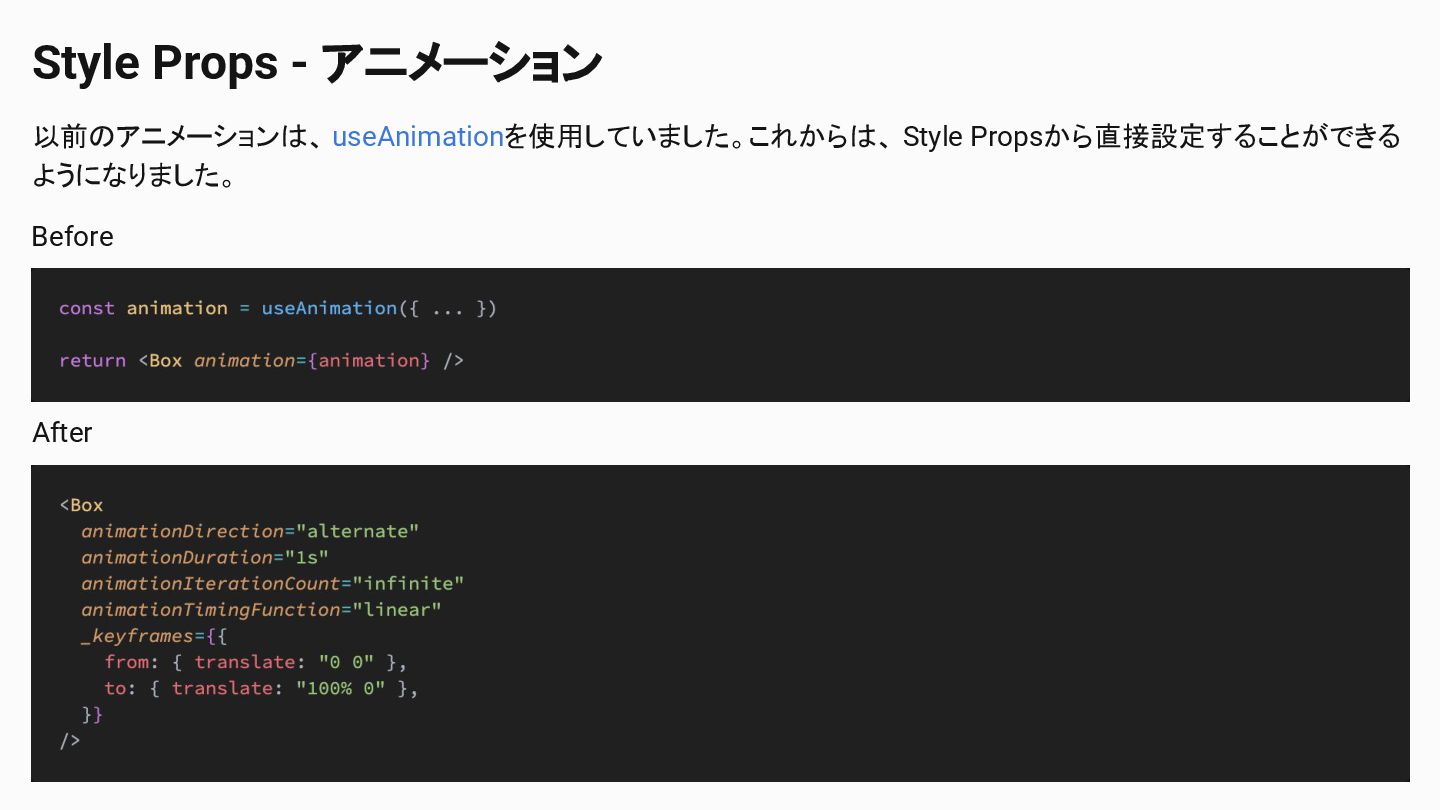Click the "alternate" string value
The height and width of the screenshot is (810, 1440).
[x=358, y=531]
